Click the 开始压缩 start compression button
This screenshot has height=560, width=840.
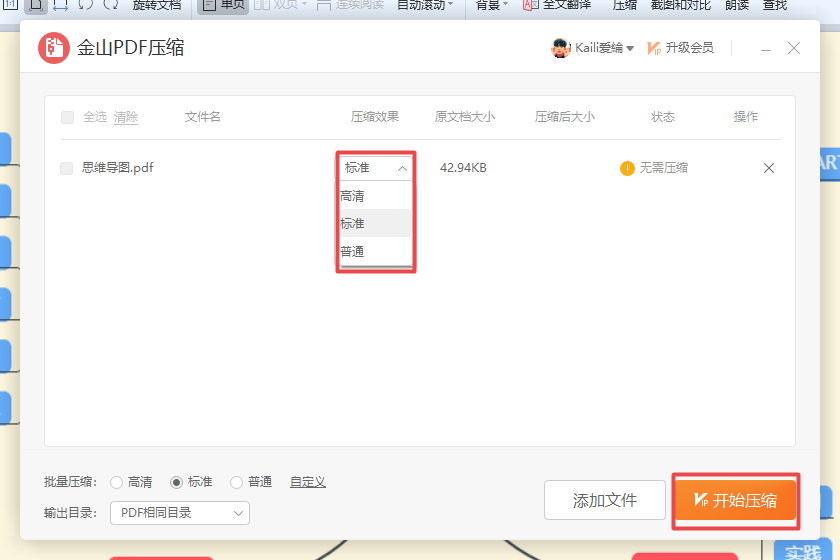pos(736,501)
